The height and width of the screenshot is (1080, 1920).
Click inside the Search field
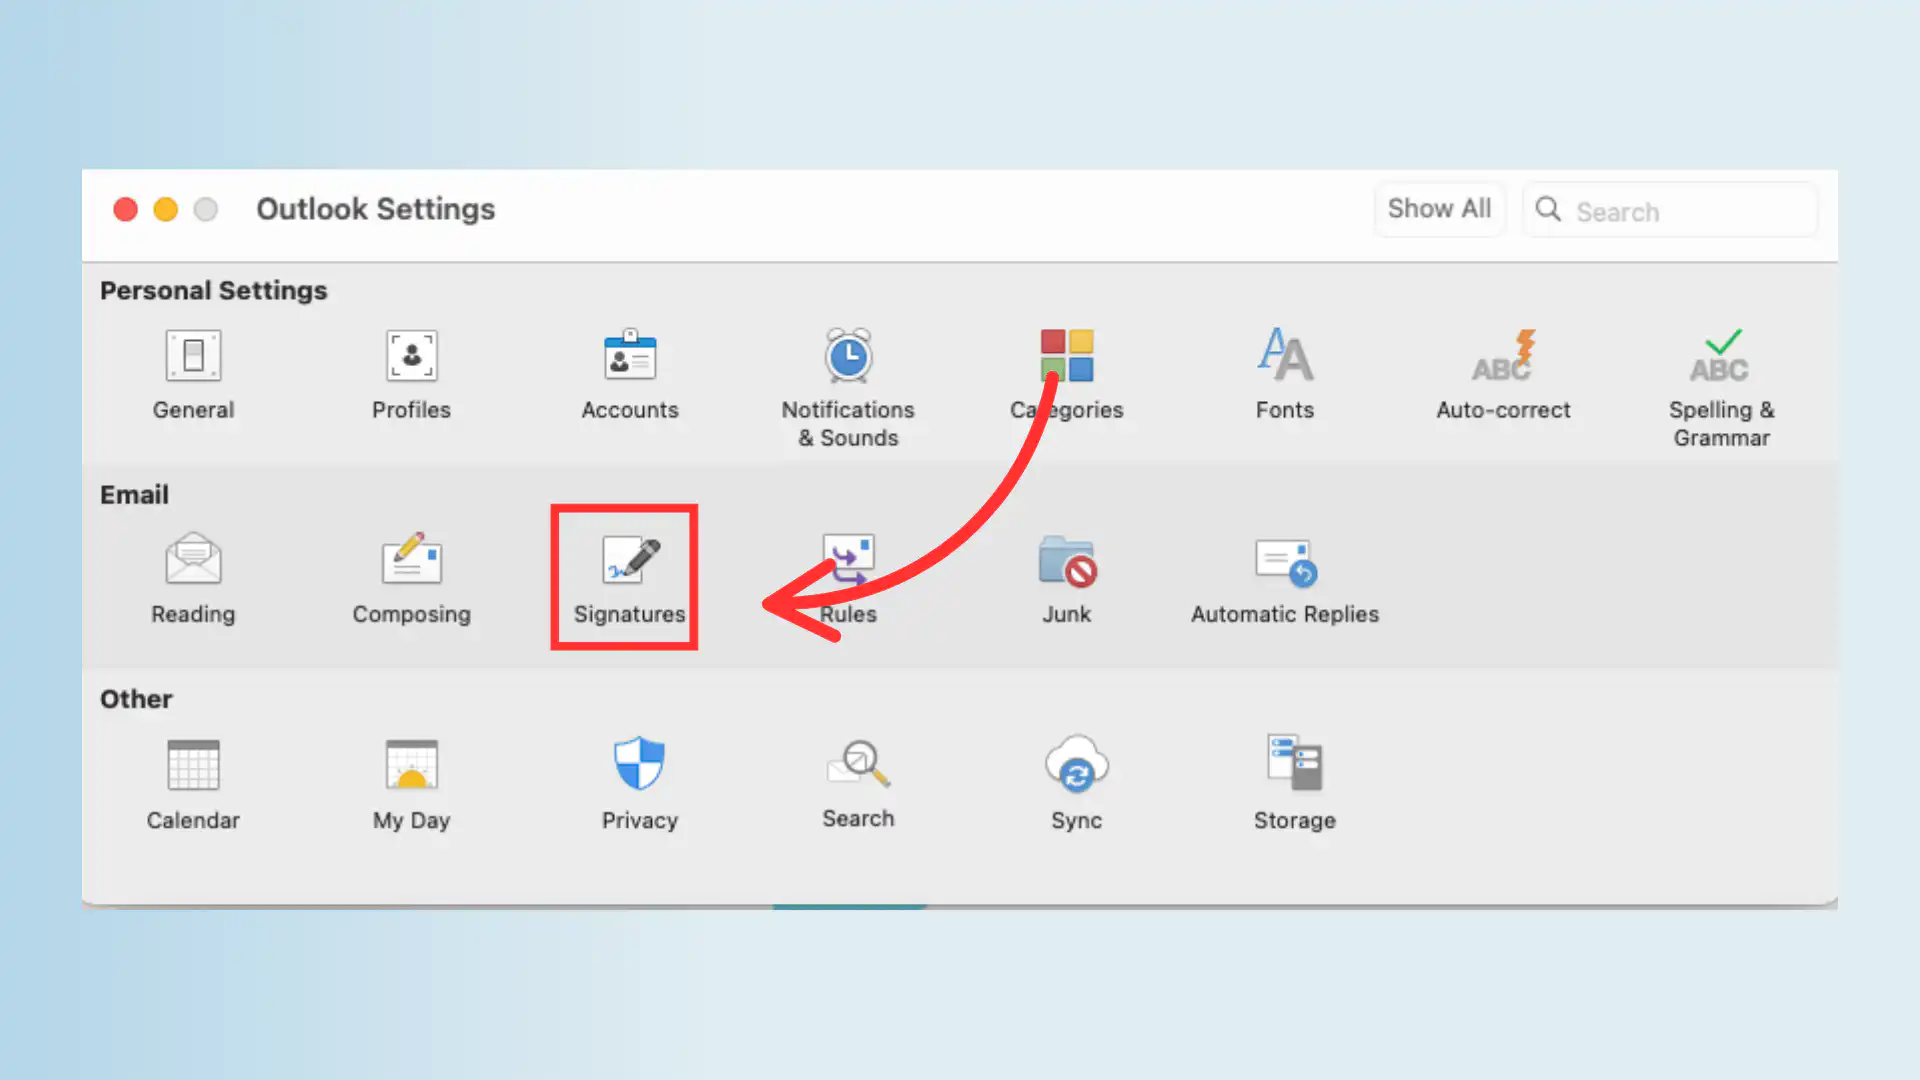(1670, 210)
